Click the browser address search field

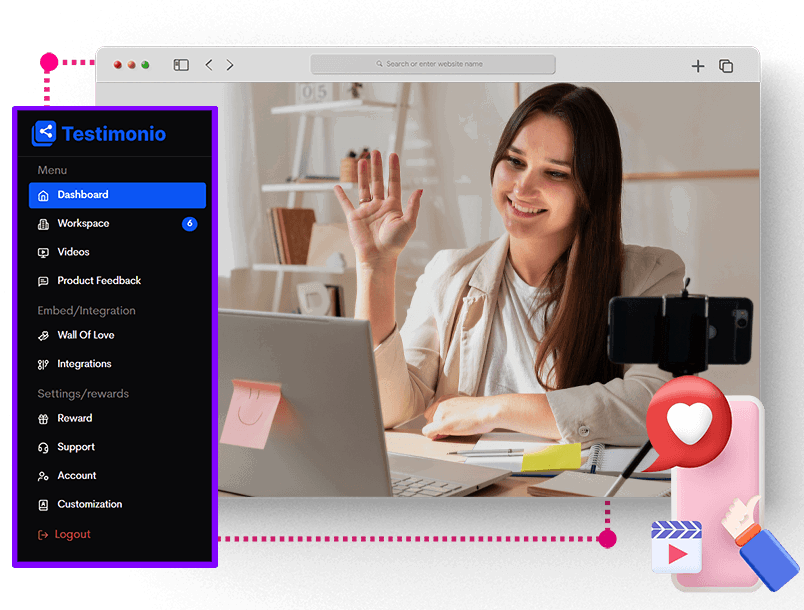[x=433, y=64]
